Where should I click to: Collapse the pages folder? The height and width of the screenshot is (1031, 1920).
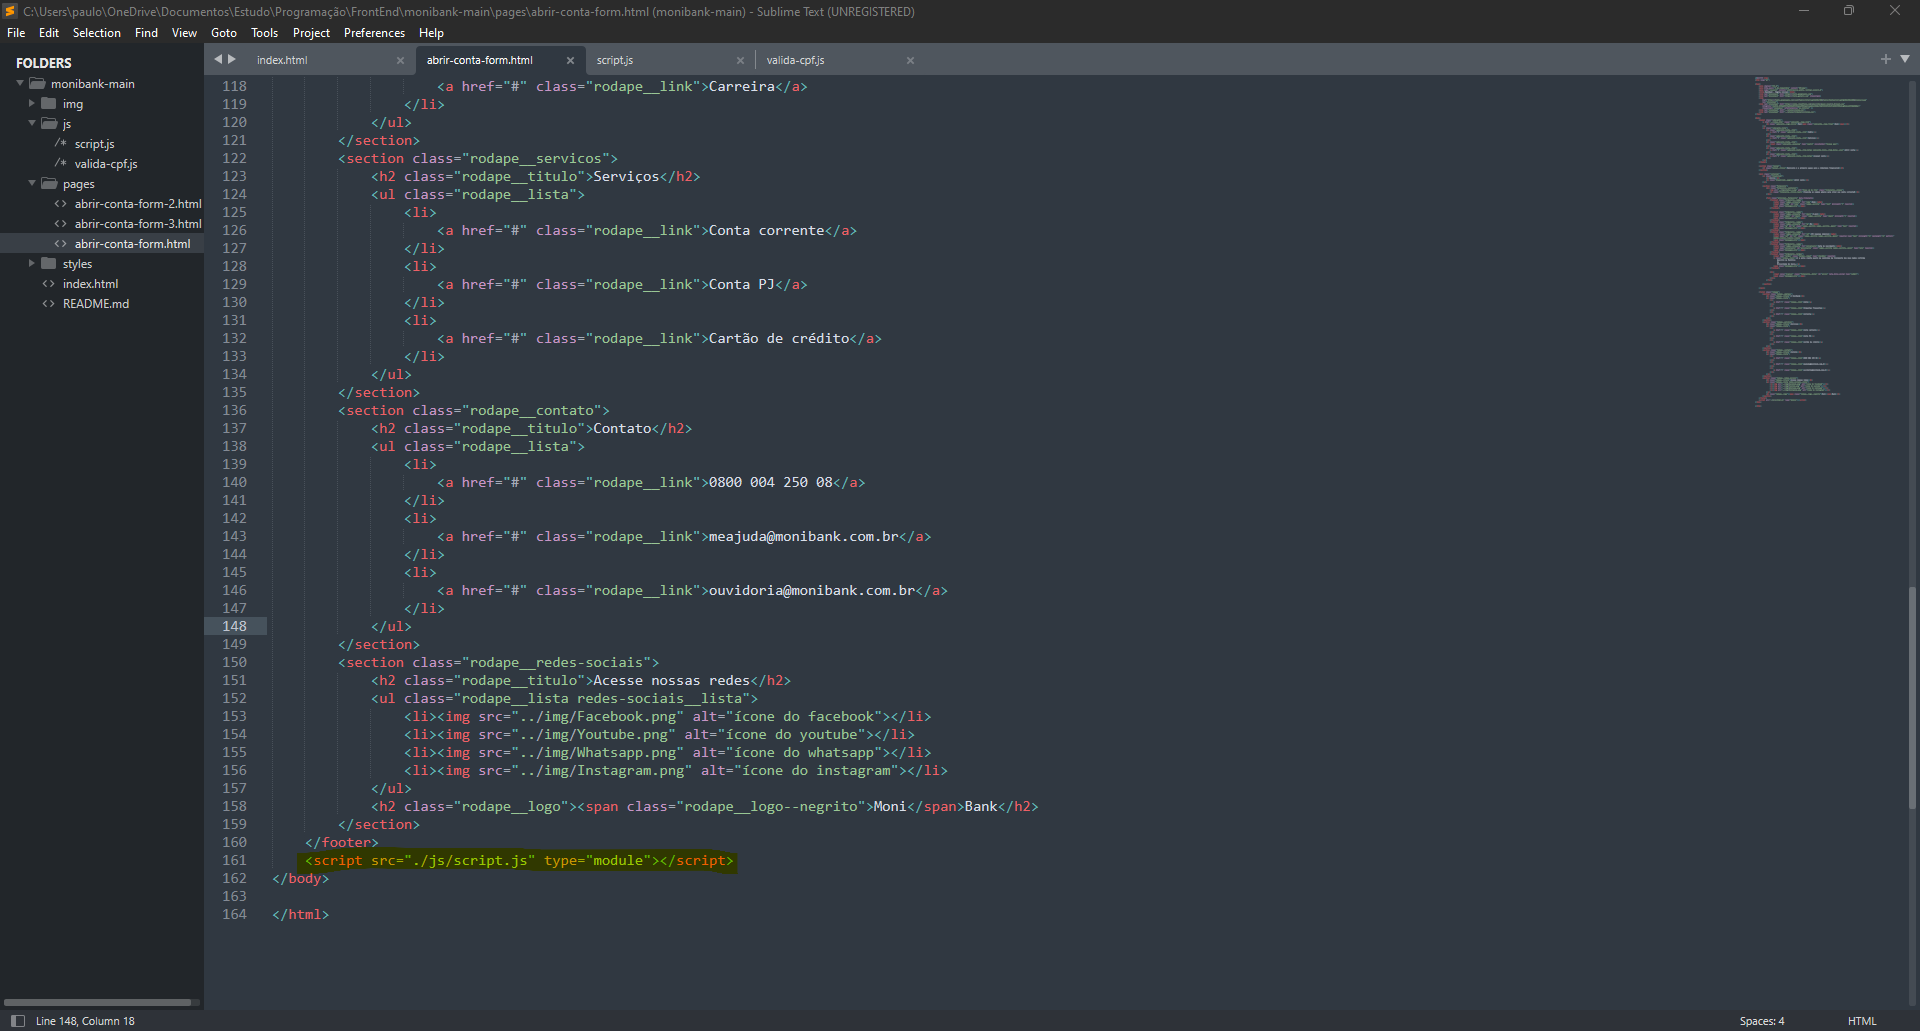tap(32, 183)
